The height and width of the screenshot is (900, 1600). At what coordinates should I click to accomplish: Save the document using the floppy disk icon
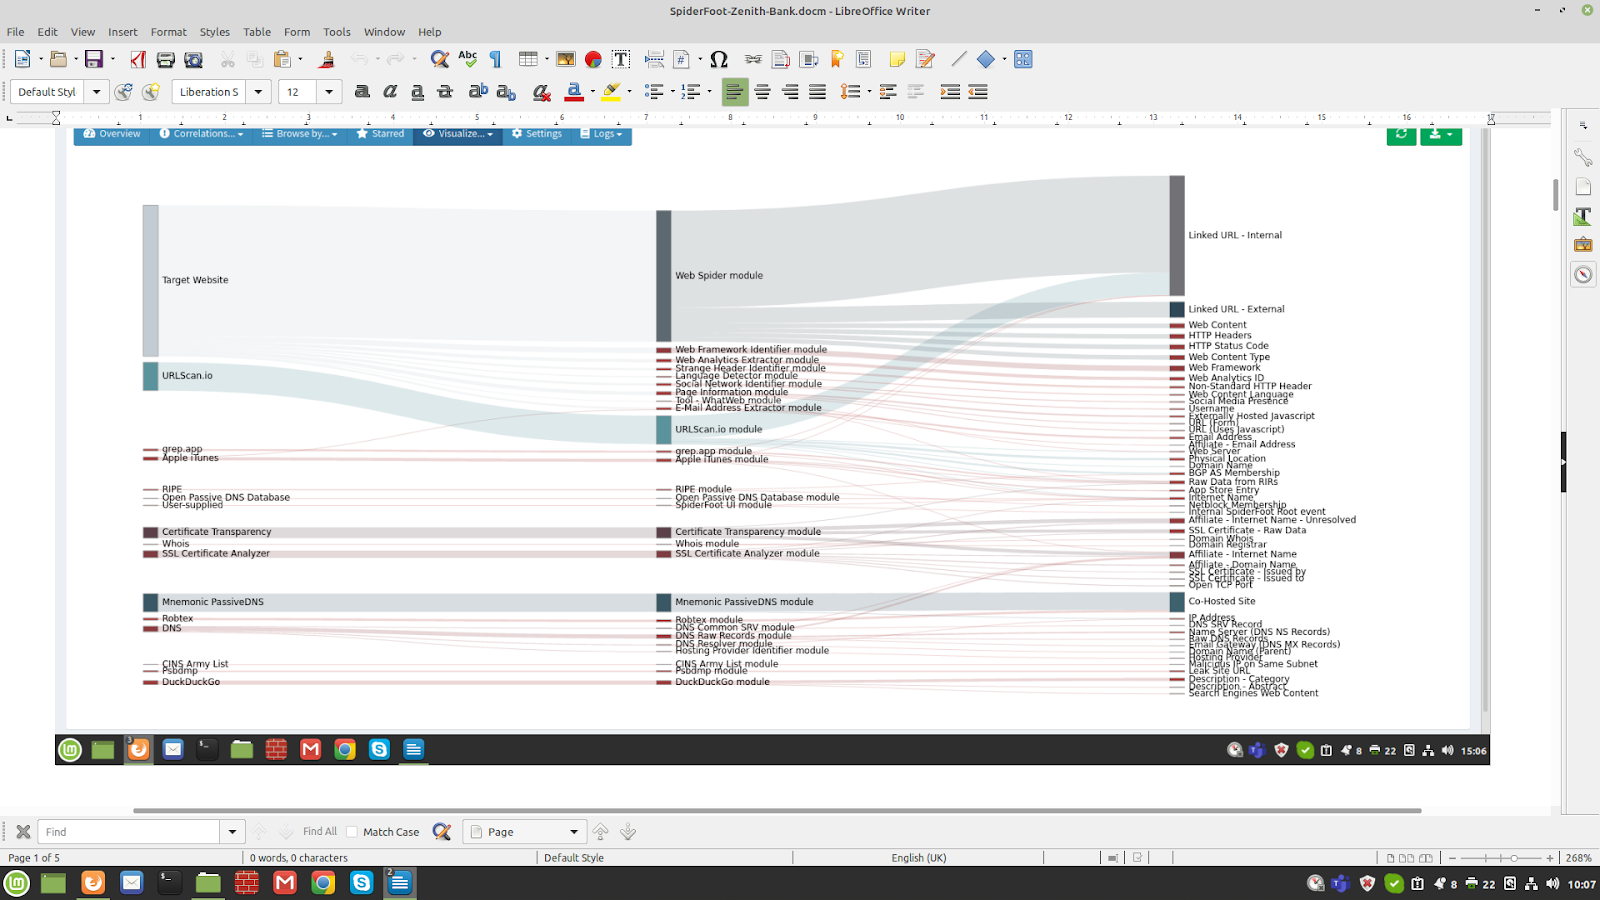(94, 59)
